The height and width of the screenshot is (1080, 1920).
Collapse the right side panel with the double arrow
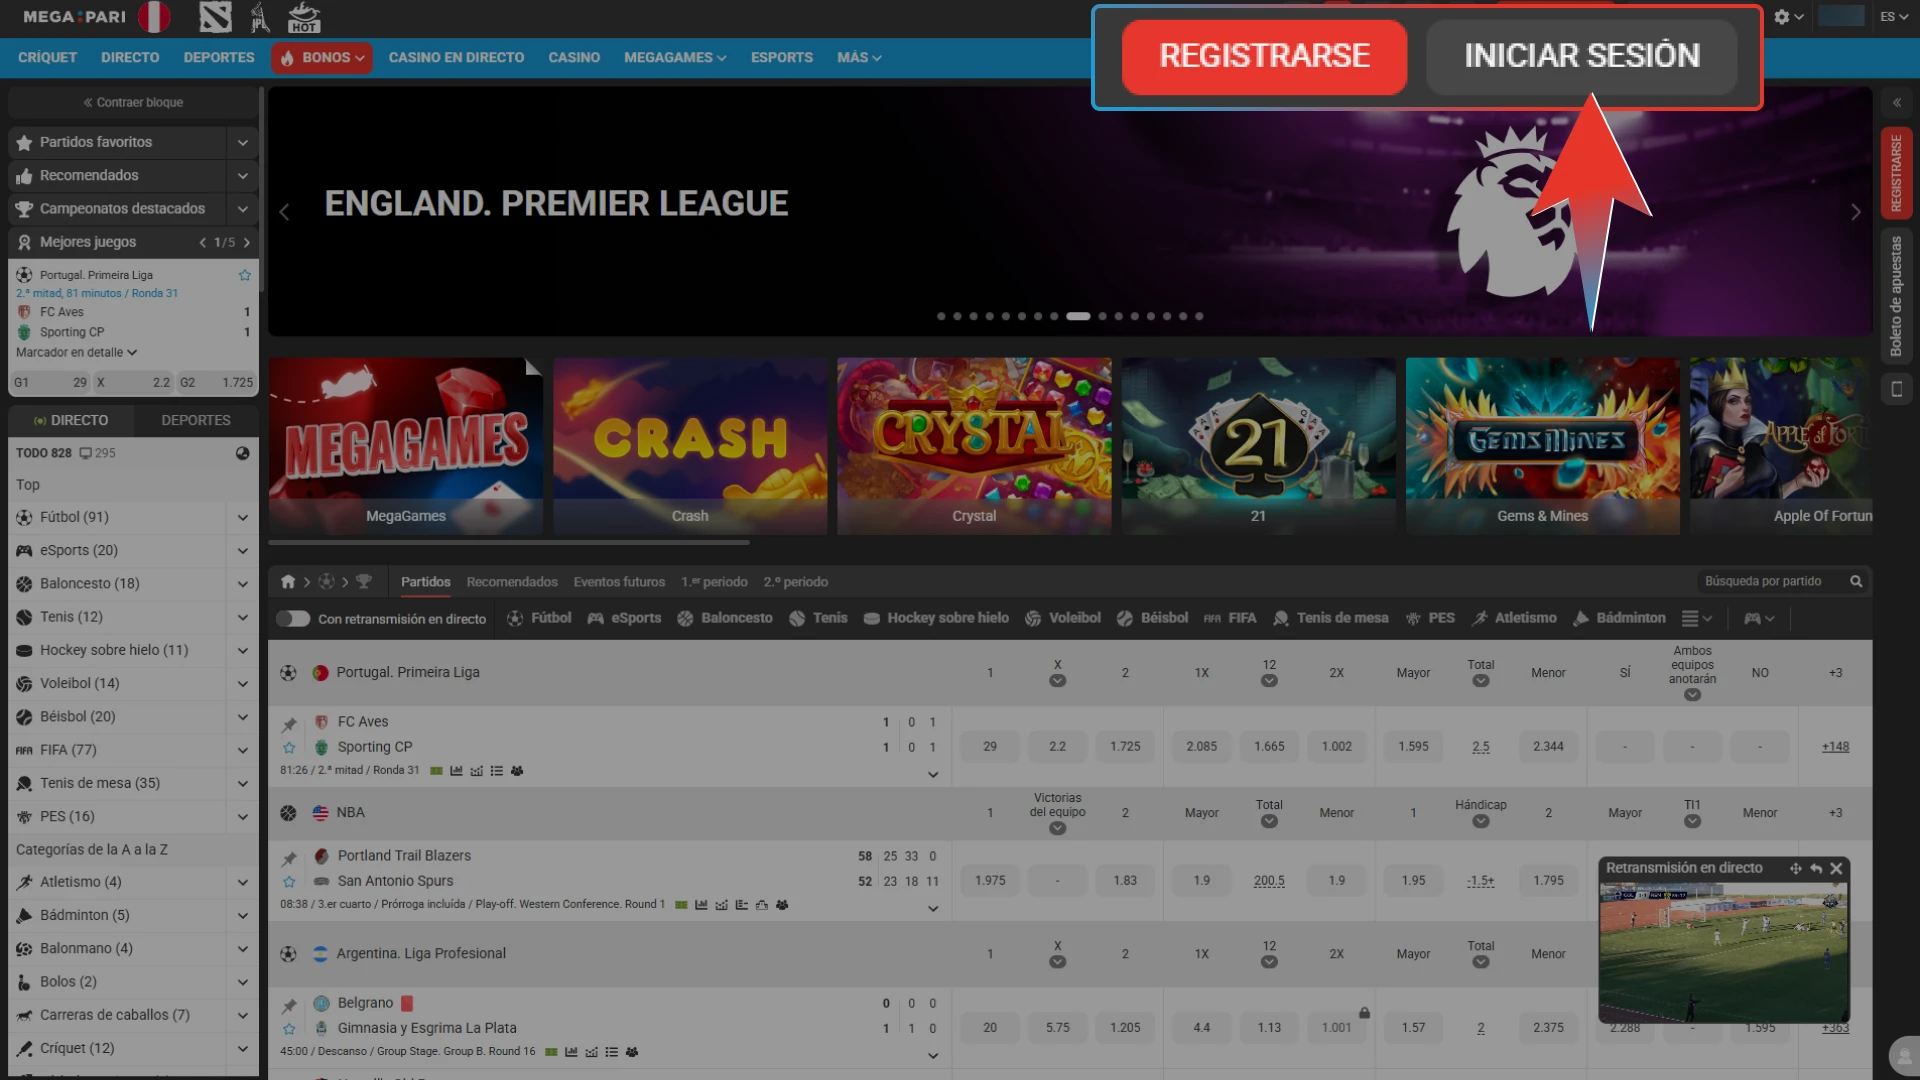tap(1896, 103)
